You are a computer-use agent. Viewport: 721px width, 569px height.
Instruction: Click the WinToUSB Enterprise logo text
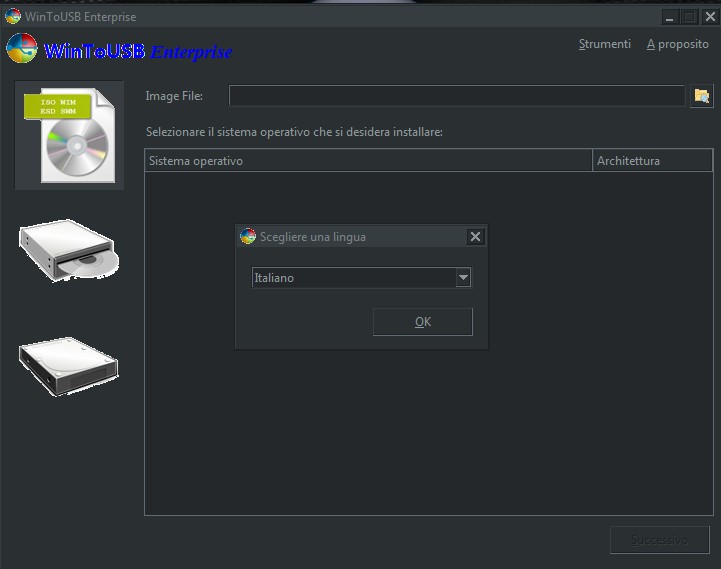pyautogui.click(x=138, y=52)
